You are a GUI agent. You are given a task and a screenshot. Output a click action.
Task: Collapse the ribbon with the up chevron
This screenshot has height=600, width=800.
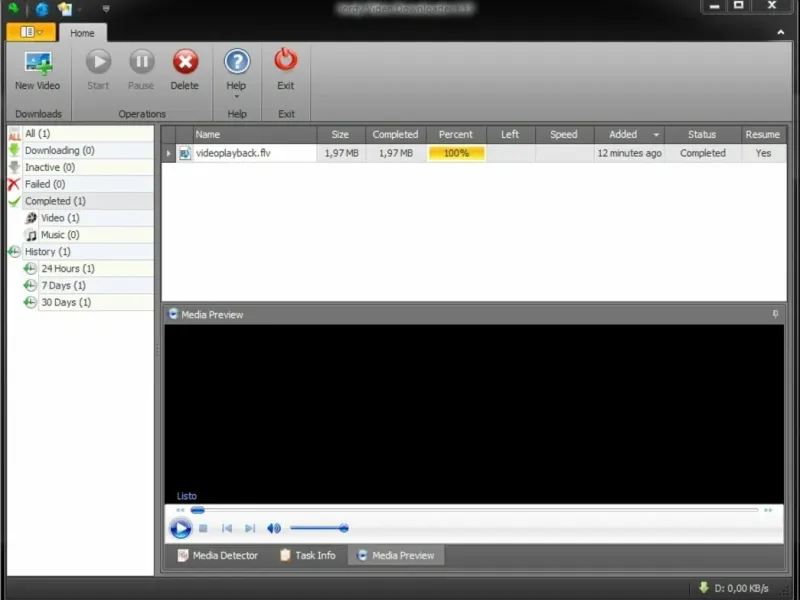point(781,32)
